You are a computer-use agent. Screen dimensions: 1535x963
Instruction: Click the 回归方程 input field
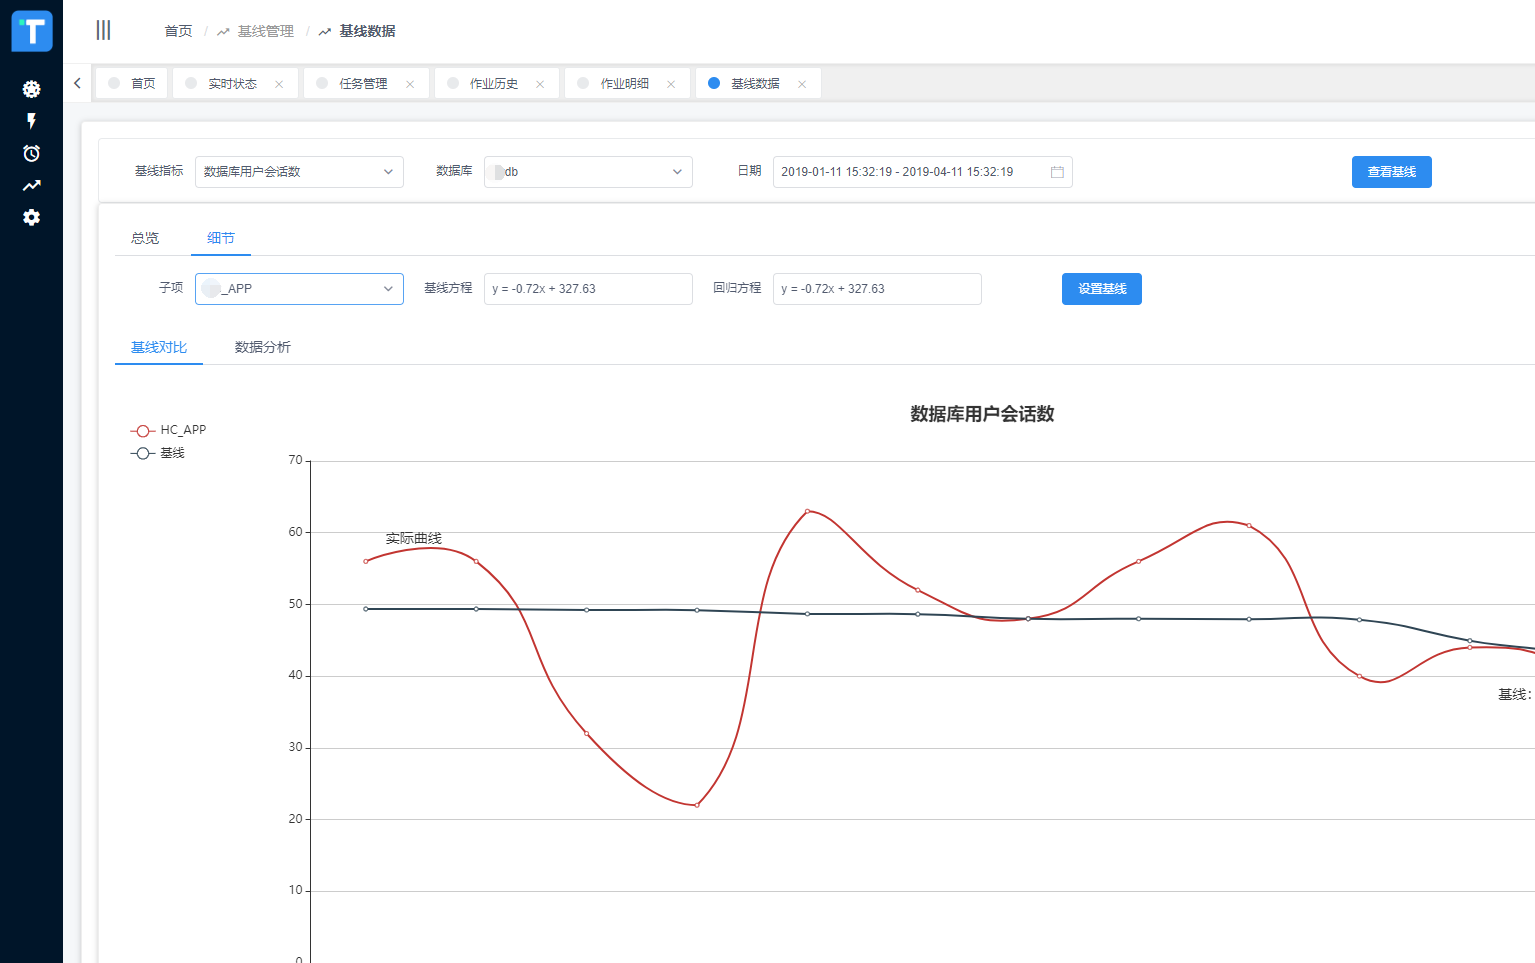[x=877, y=289]
